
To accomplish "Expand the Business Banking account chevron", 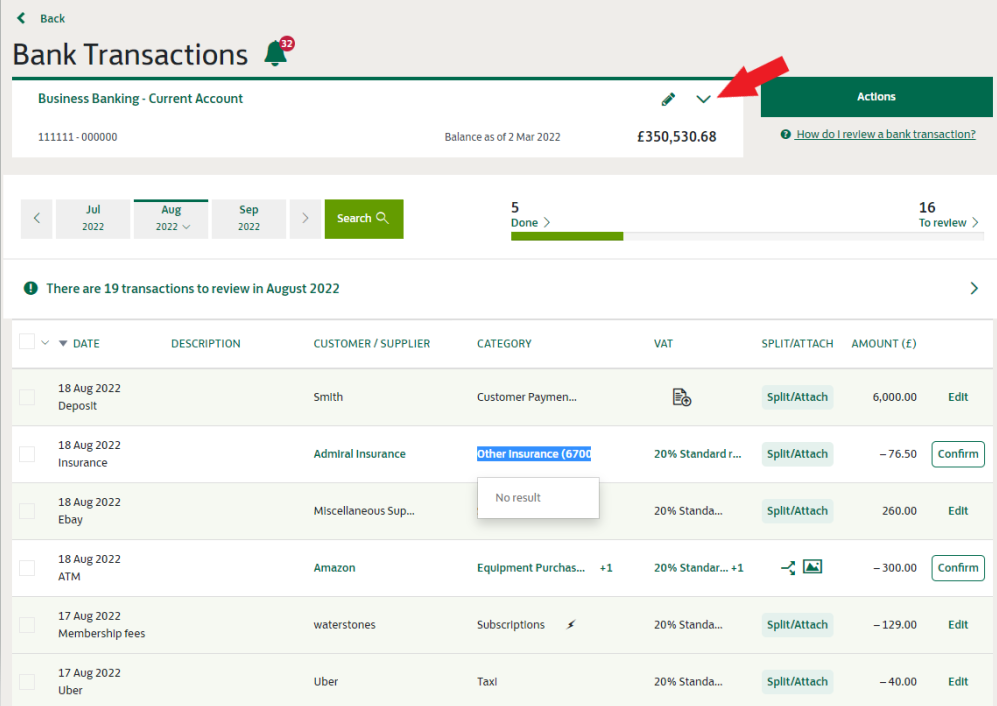I will tap(704, 99).
